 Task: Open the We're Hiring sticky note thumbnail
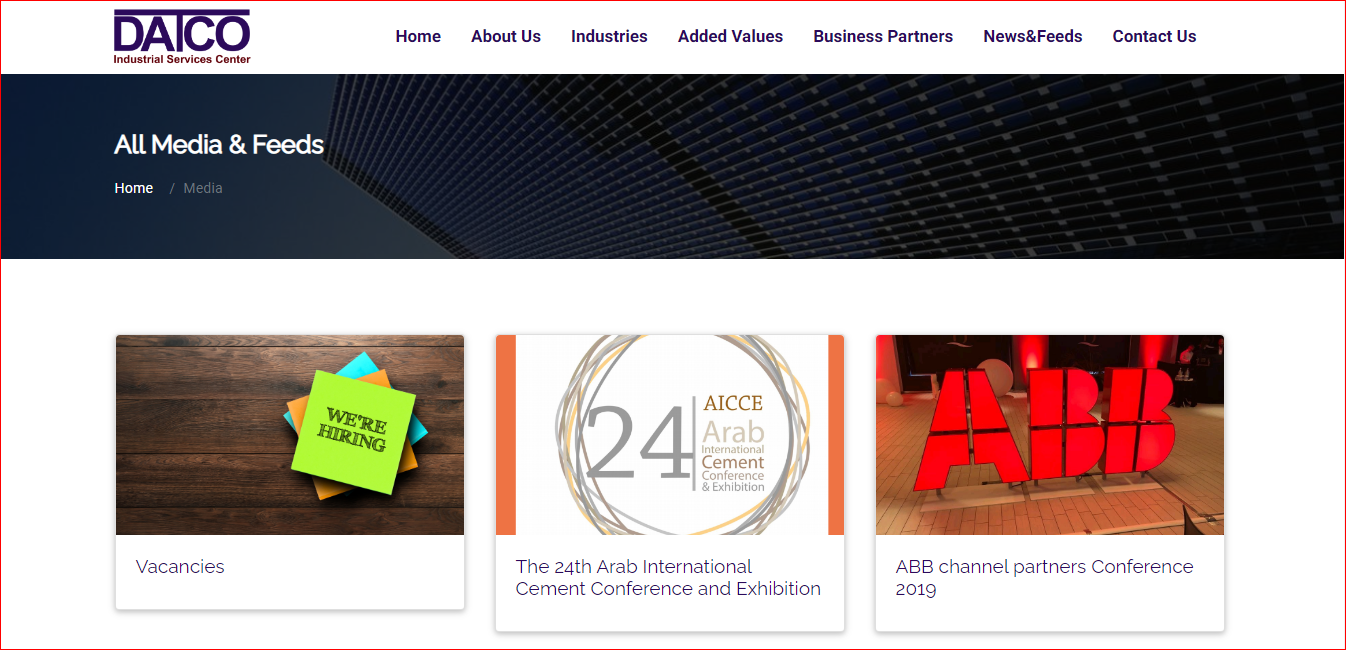point(290,435)
